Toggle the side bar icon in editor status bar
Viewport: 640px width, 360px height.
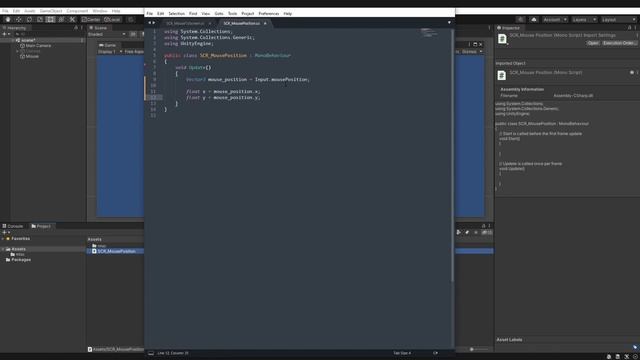[151, 353]
